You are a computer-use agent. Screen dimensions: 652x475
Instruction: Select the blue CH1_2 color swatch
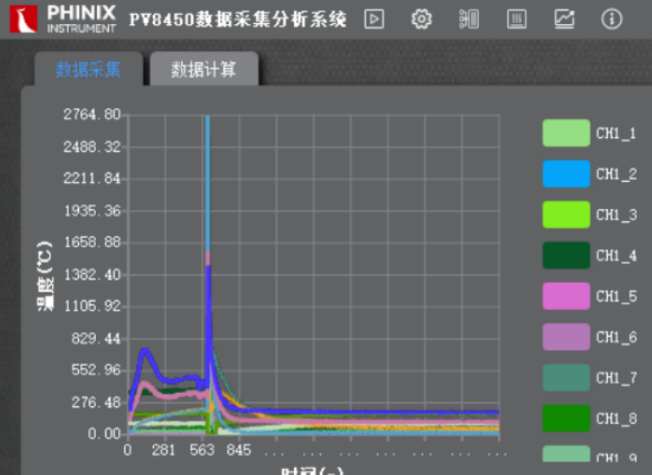(566, 174)
